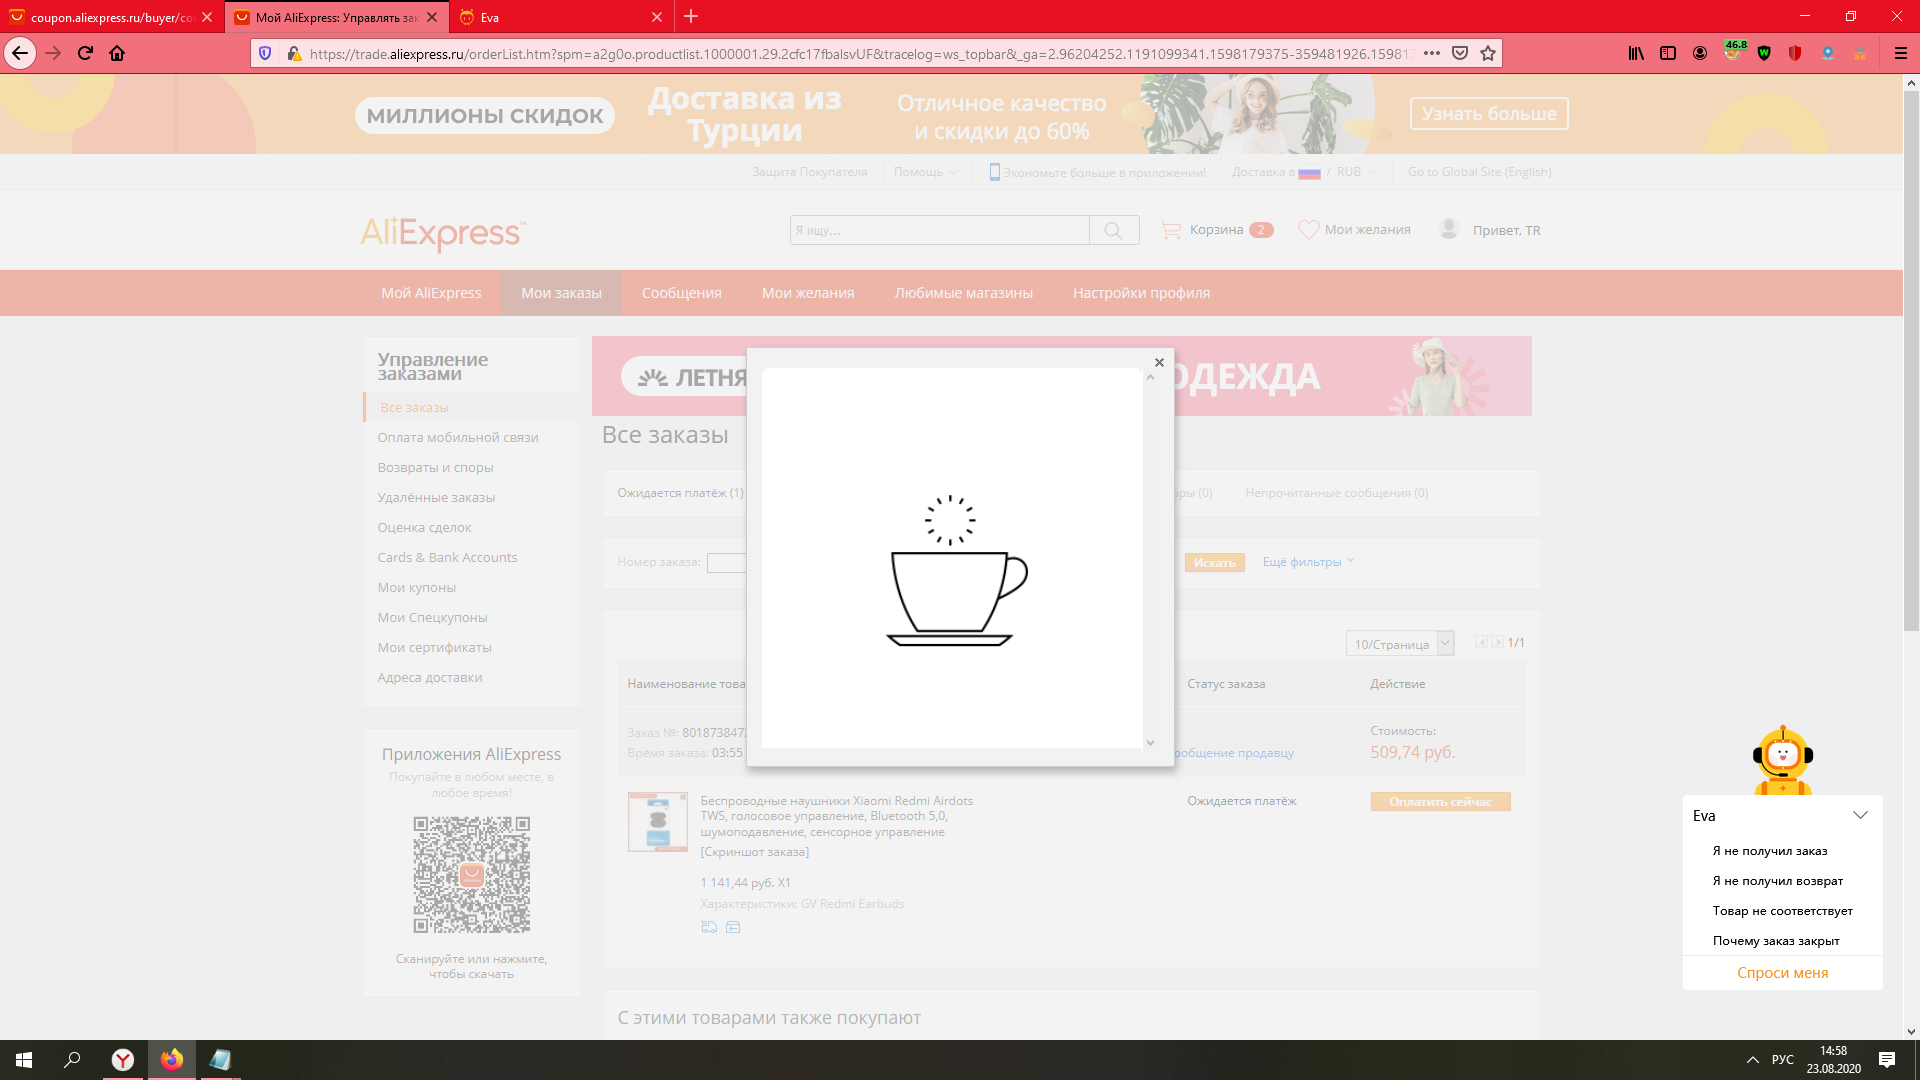This screenshot has height=1080, width=1920.
Task: Click the search magnifier button on AliExpress
Action: [1113, 230]
